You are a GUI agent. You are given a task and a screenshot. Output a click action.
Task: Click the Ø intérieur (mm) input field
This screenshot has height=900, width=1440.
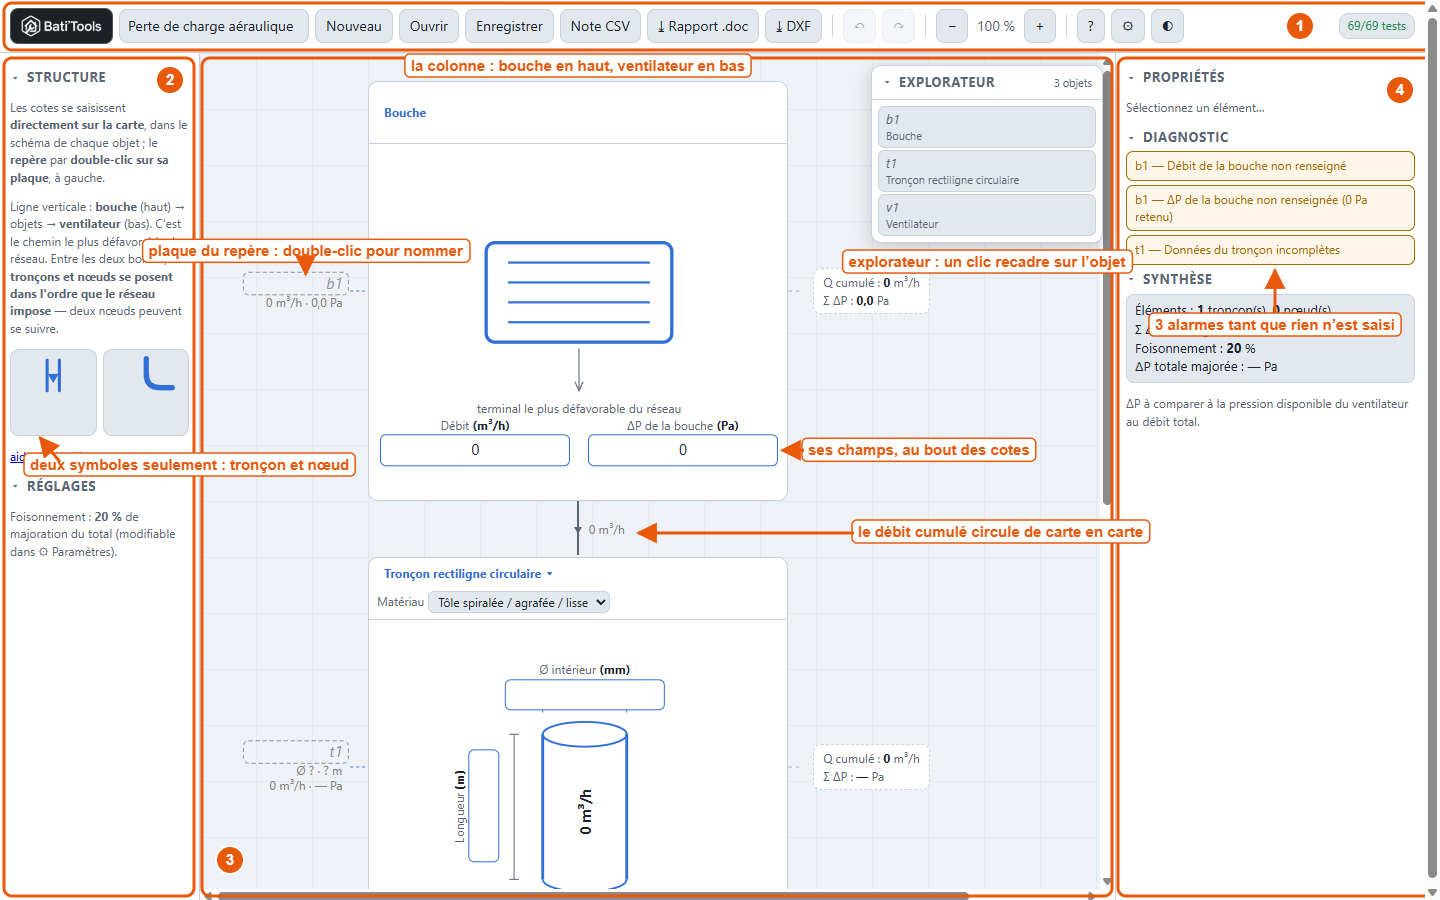[x=585, y=695]
